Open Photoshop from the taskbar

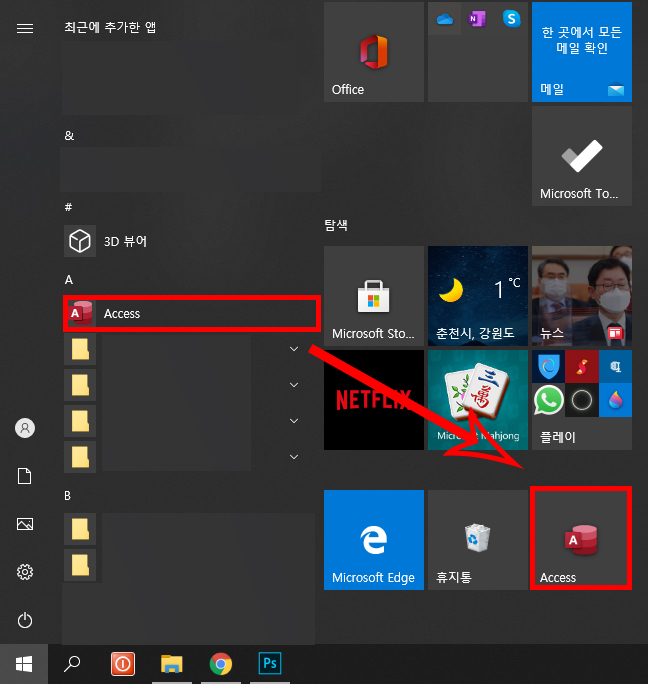pos(270,663)
